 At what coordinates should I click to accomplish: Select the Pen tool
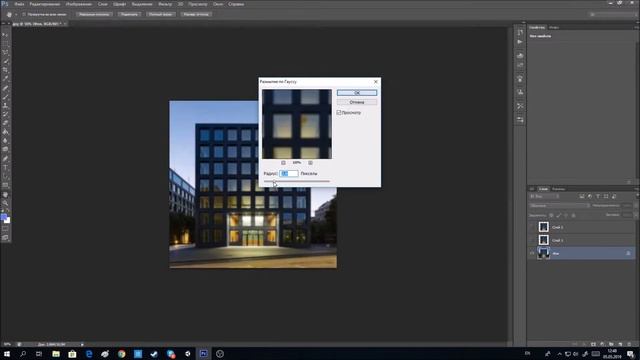point(5,158)
